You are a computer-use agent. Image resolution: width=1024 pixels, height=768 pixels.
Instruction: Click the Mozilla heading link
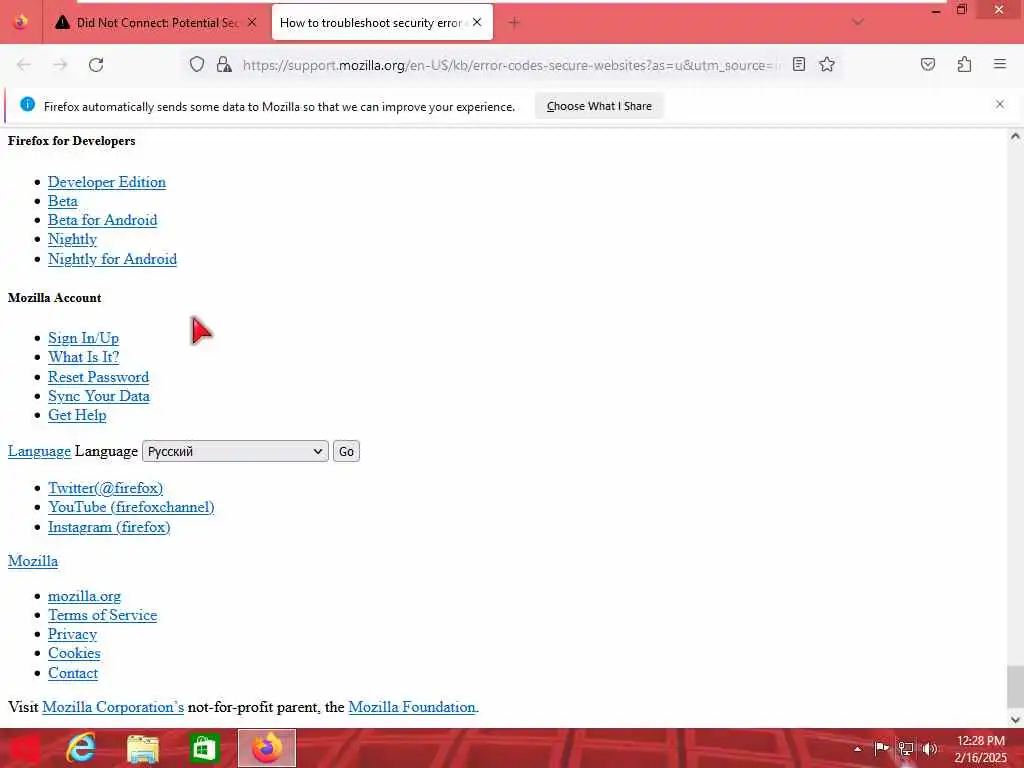[33, 561]
